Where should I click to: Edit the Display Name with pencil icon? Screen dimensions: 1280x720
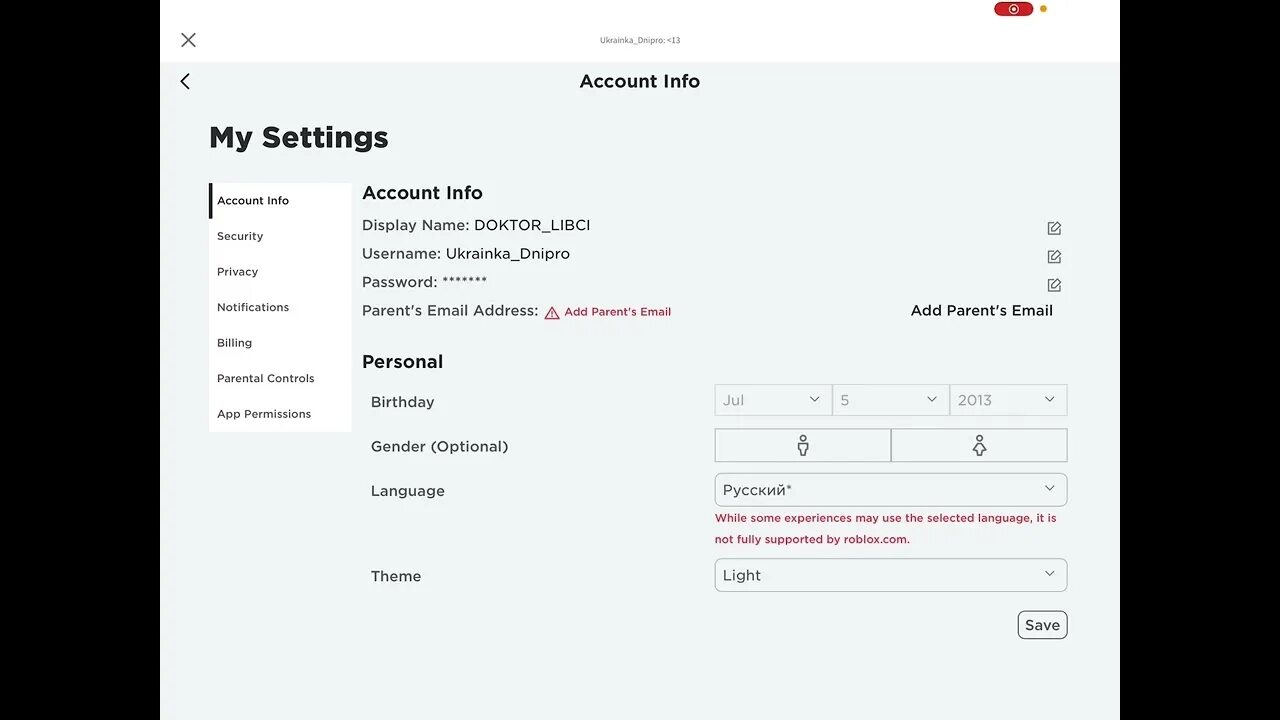[x=1054, y=228]
